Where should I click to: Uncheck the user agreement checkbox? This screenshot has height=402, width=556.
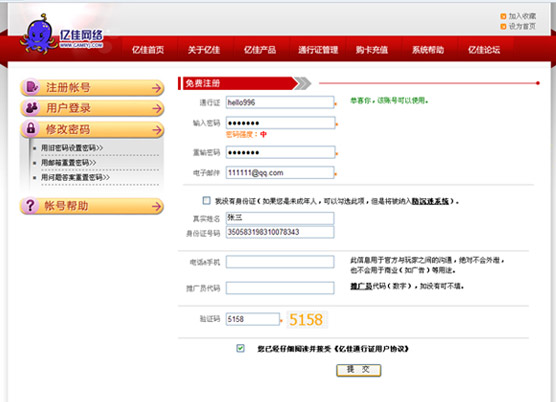pos(240,348)
